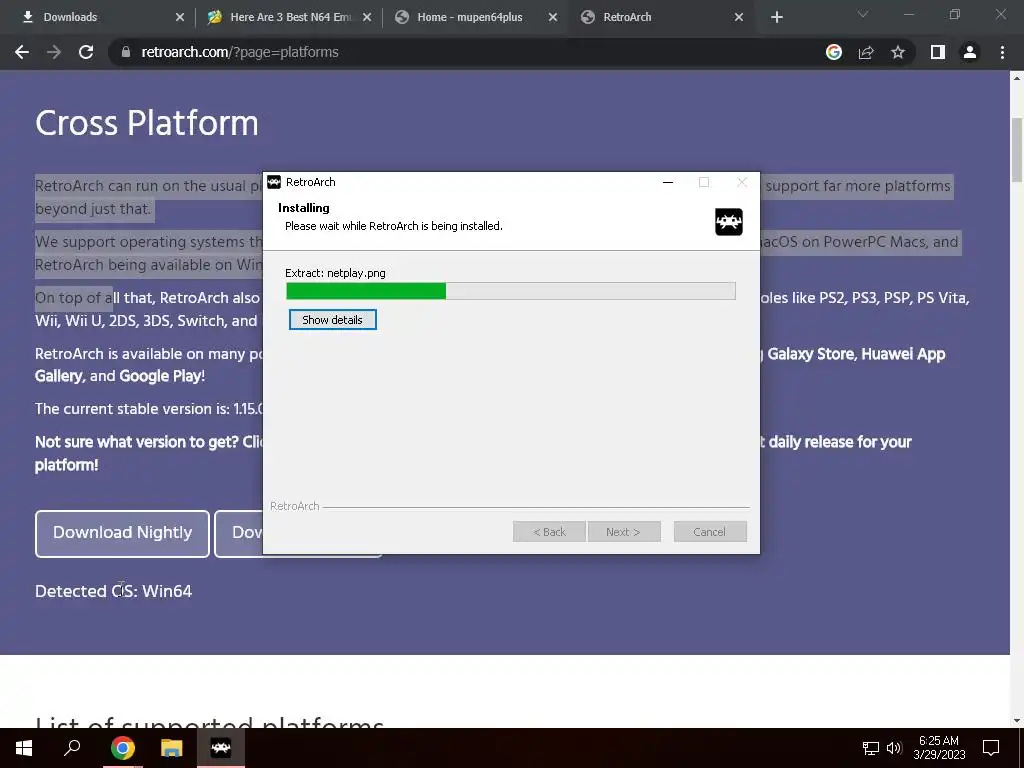Click the installation progress bar
1024x768 pixels.
(x=511, y=291)
